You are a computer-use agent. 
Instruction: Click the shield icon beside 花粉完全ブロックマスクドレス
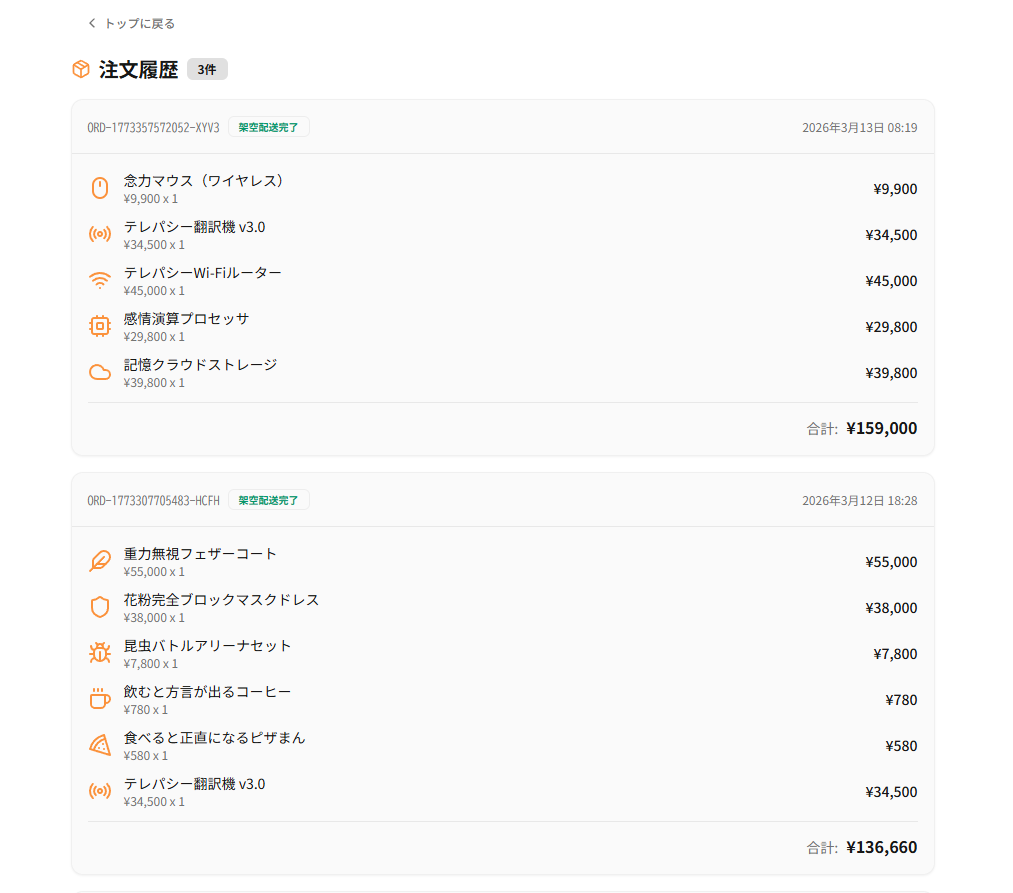pyautogui.click(x=99, y=607)
